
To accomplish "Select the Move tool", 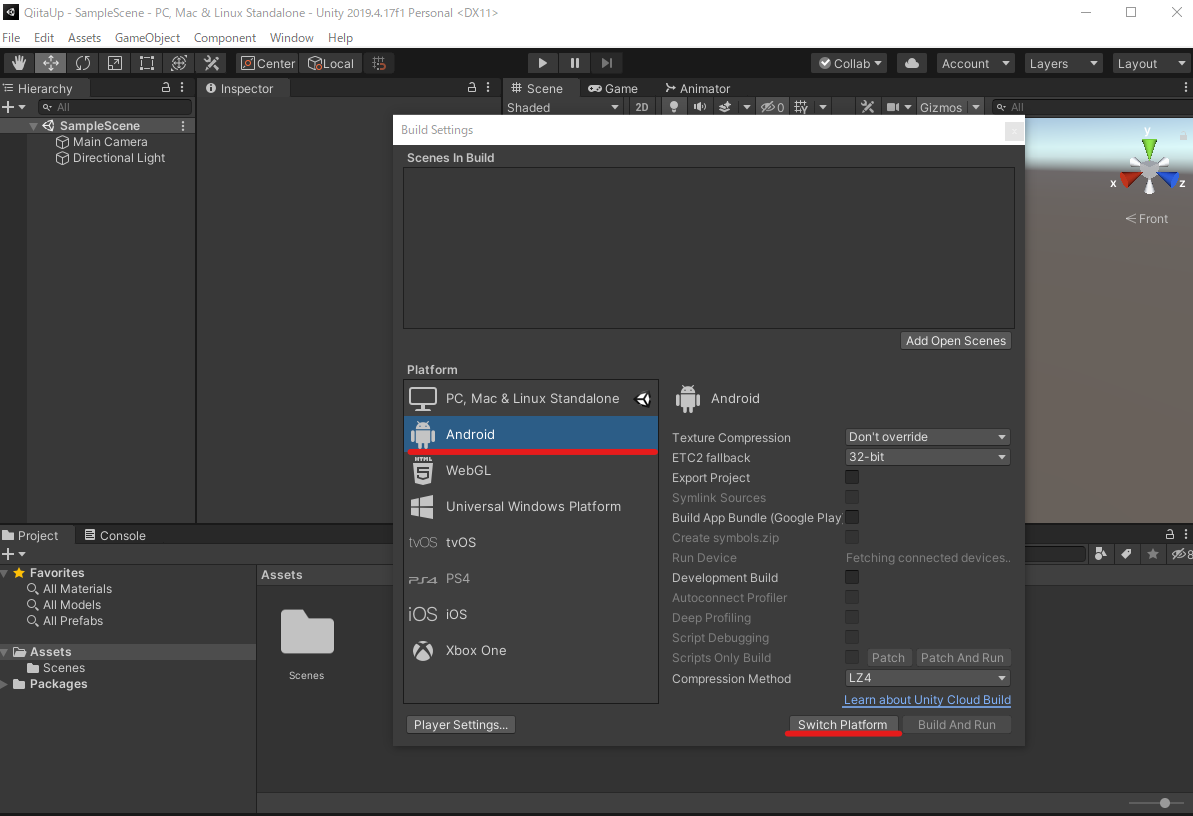I will [x=50, y=63].
